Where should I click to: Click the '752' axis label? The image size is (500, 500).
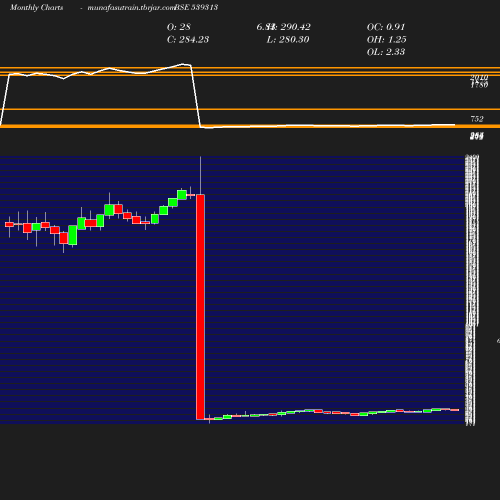477,119
